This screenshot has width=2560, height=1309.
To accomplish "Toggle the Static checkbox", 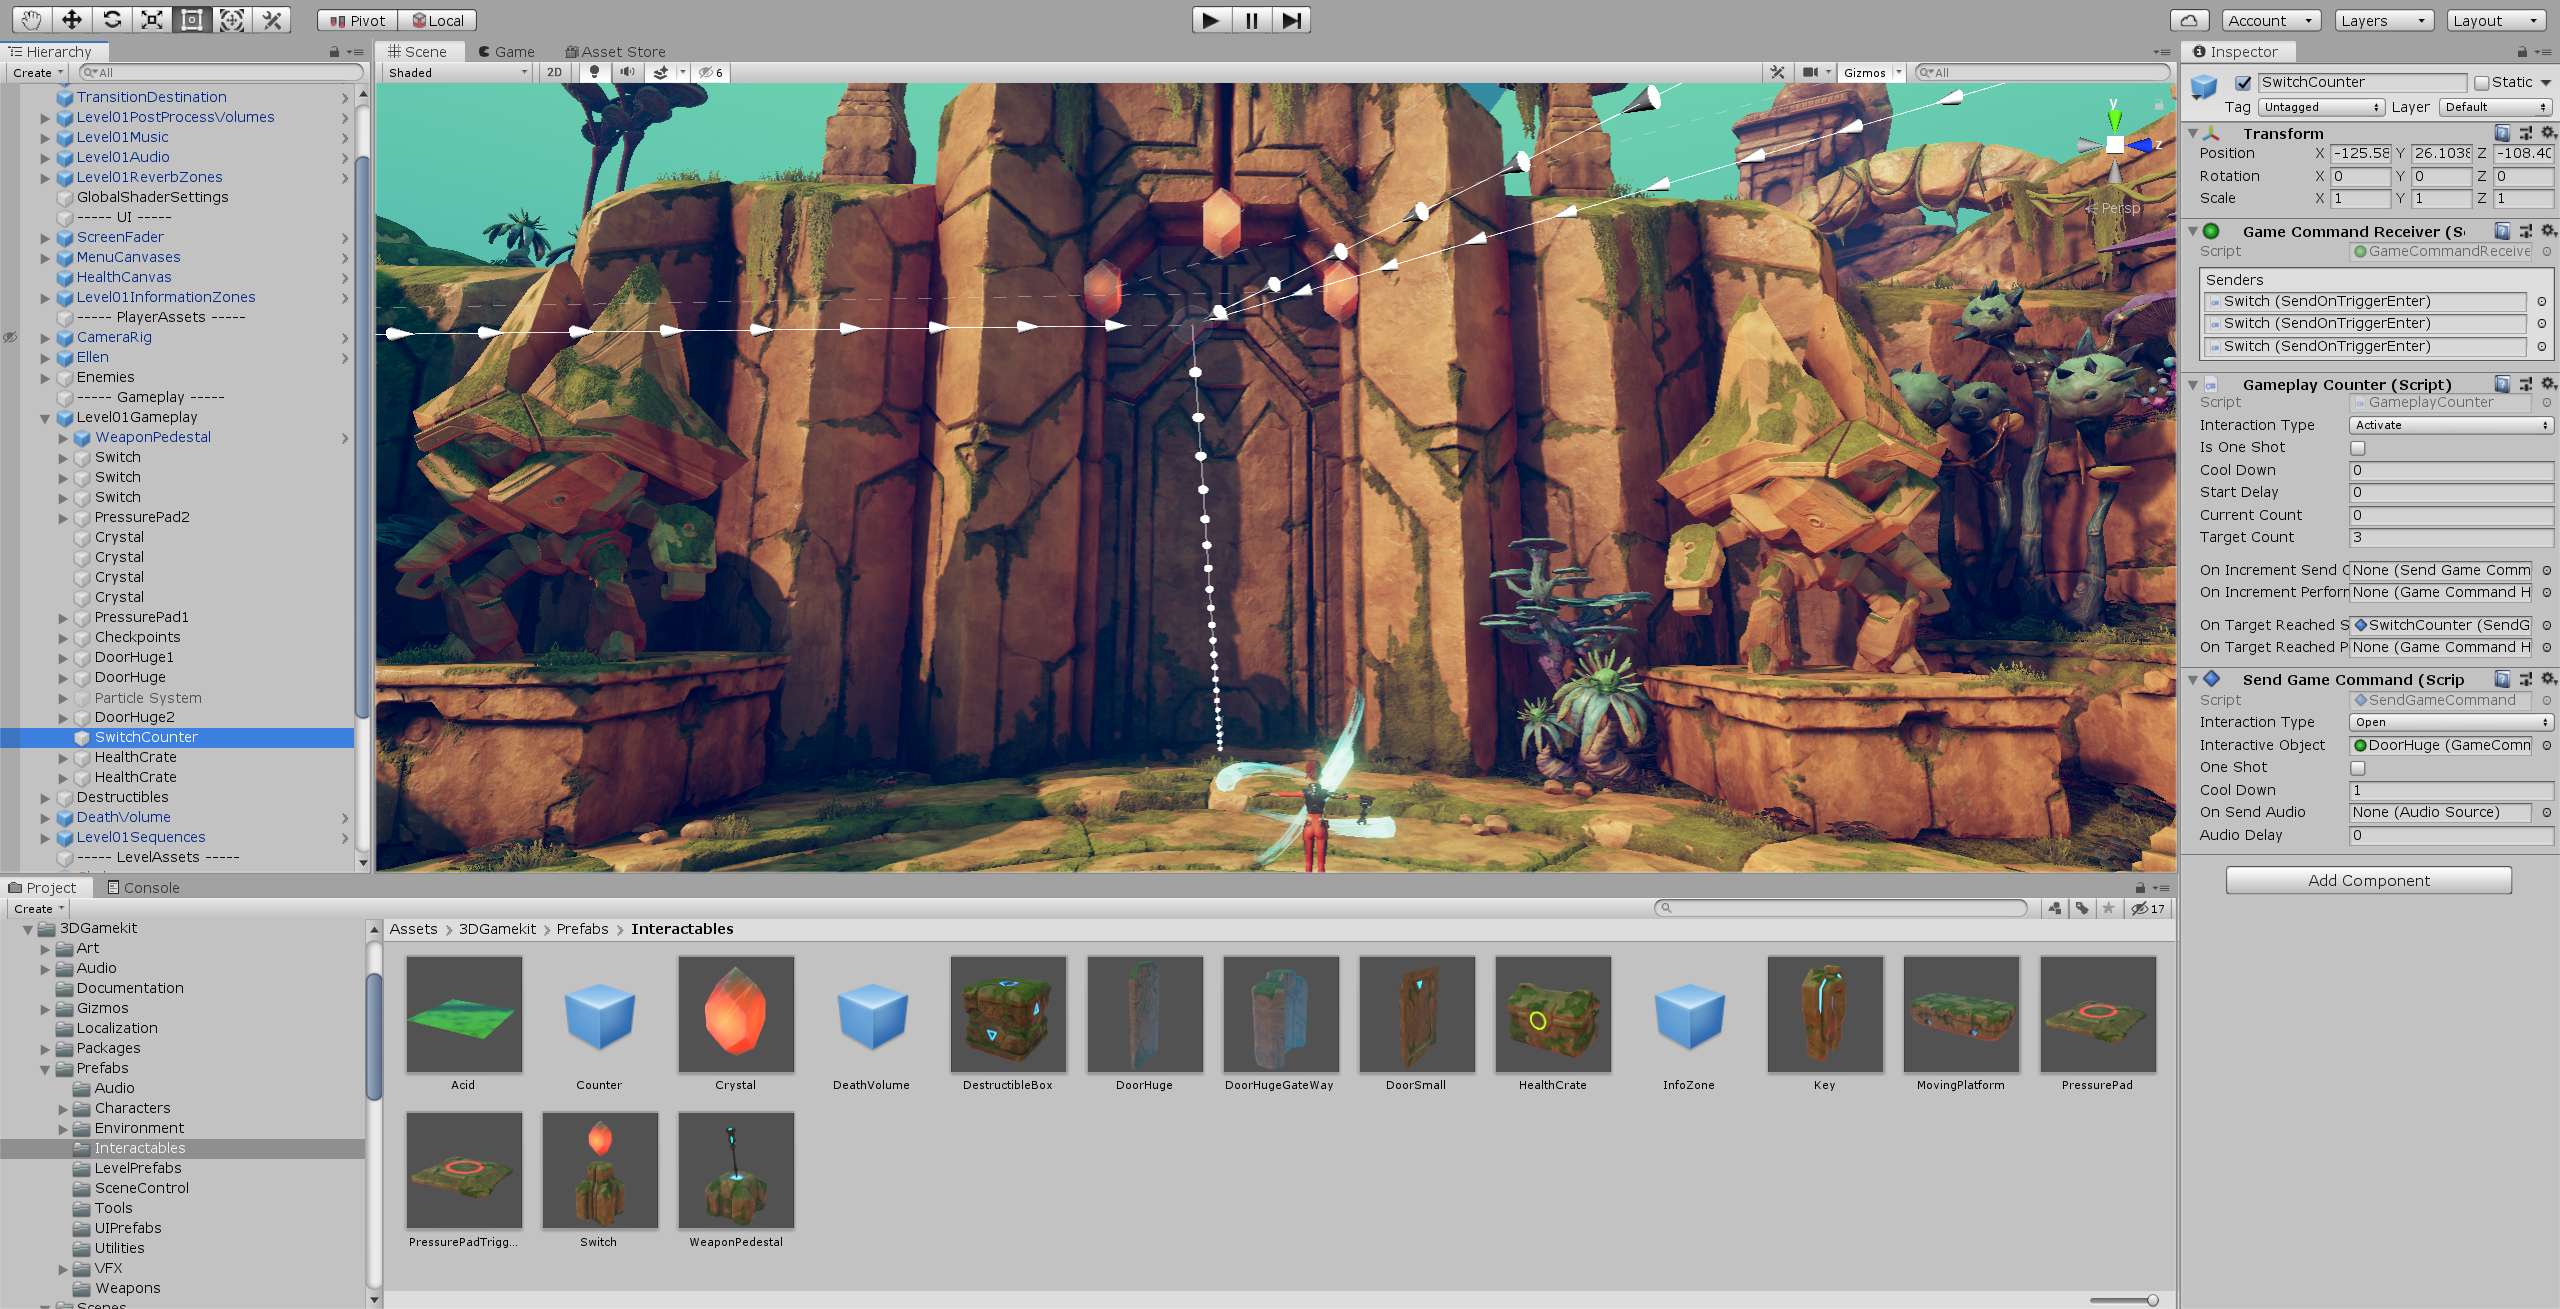I will 2481,83.
